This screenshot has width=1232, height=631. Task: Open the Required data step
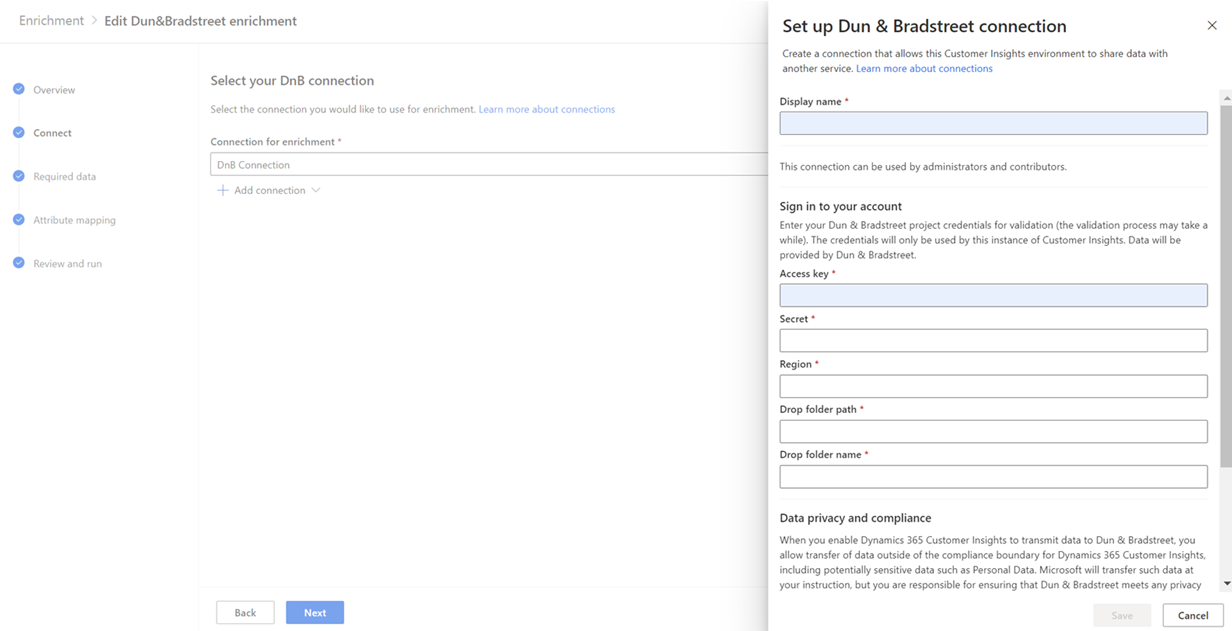[x=65, y=177]
